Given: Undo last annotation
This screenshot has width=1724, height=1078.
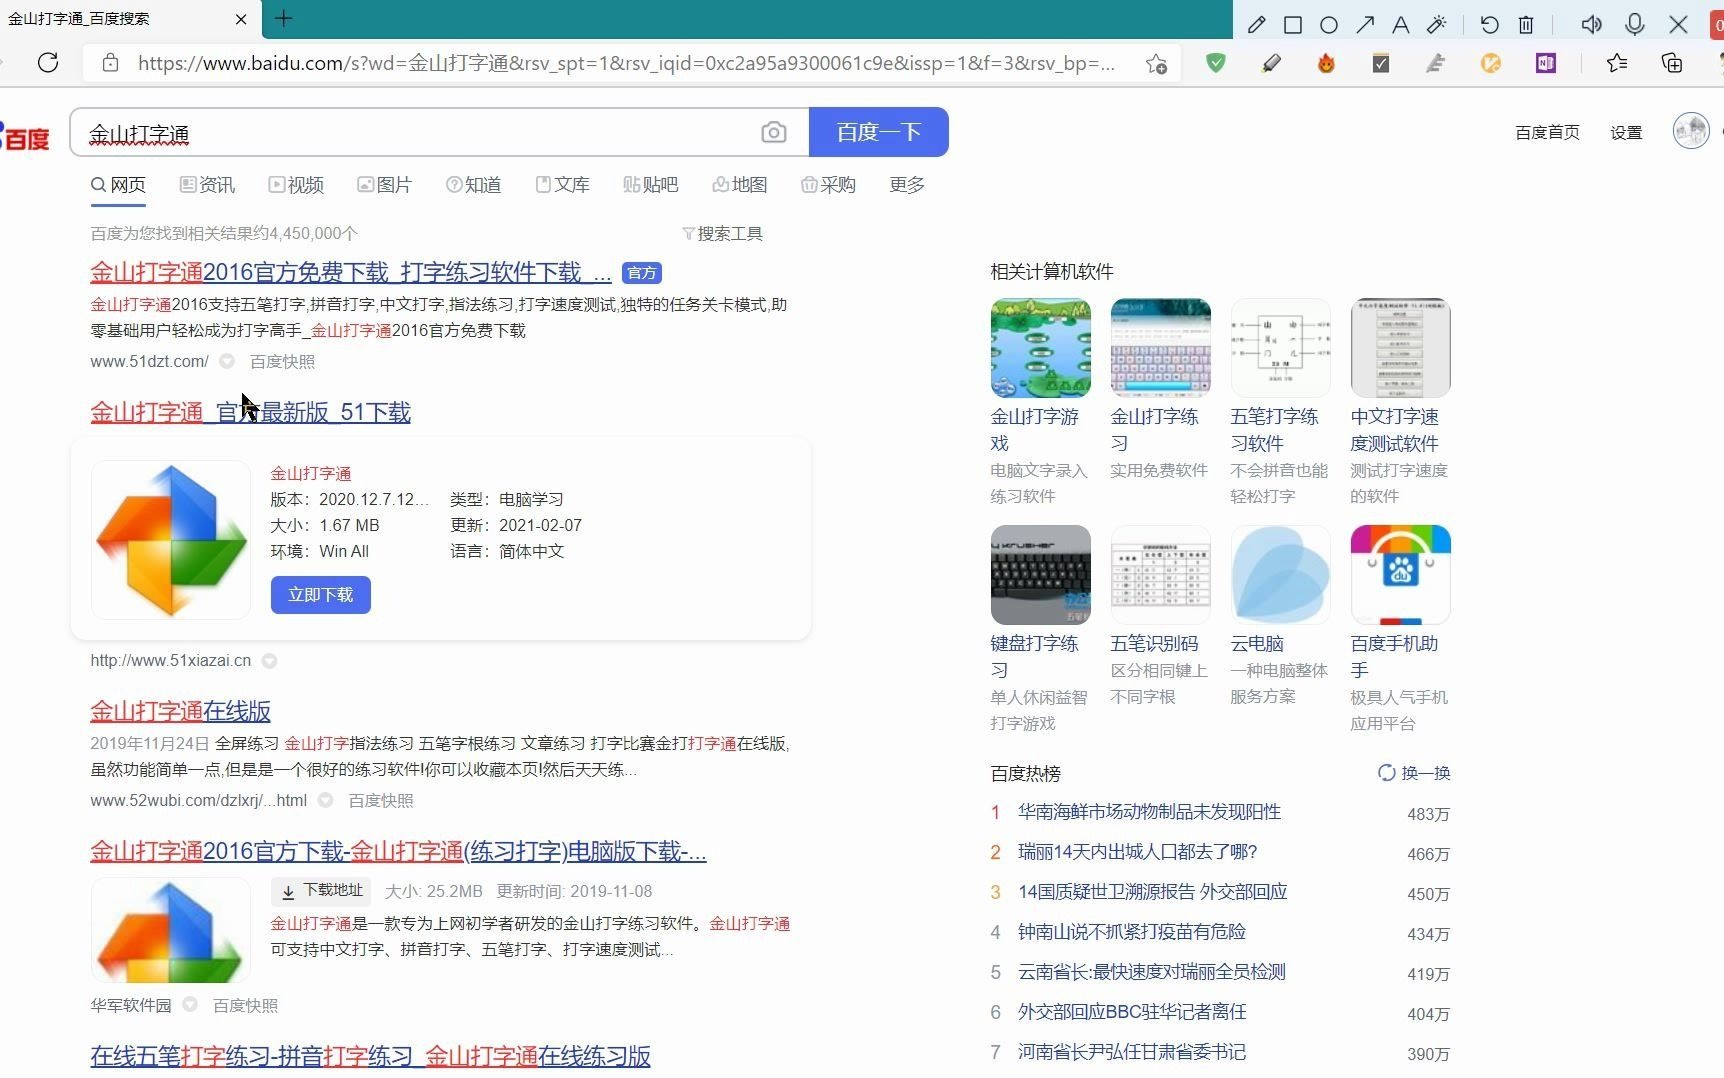Looking at the screenshot, I should [x=1489, y=25].
